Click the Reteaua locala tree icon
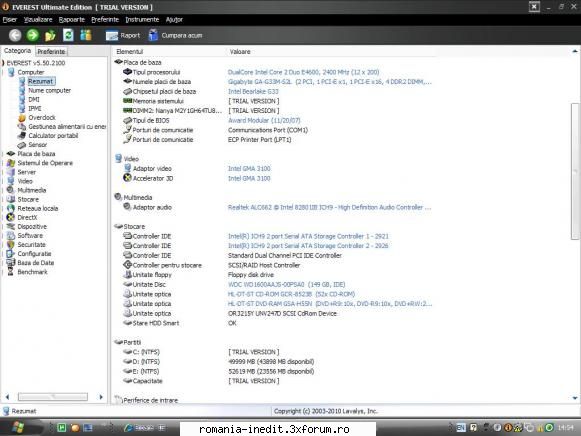Screen dimensions: 581x436 11,208
